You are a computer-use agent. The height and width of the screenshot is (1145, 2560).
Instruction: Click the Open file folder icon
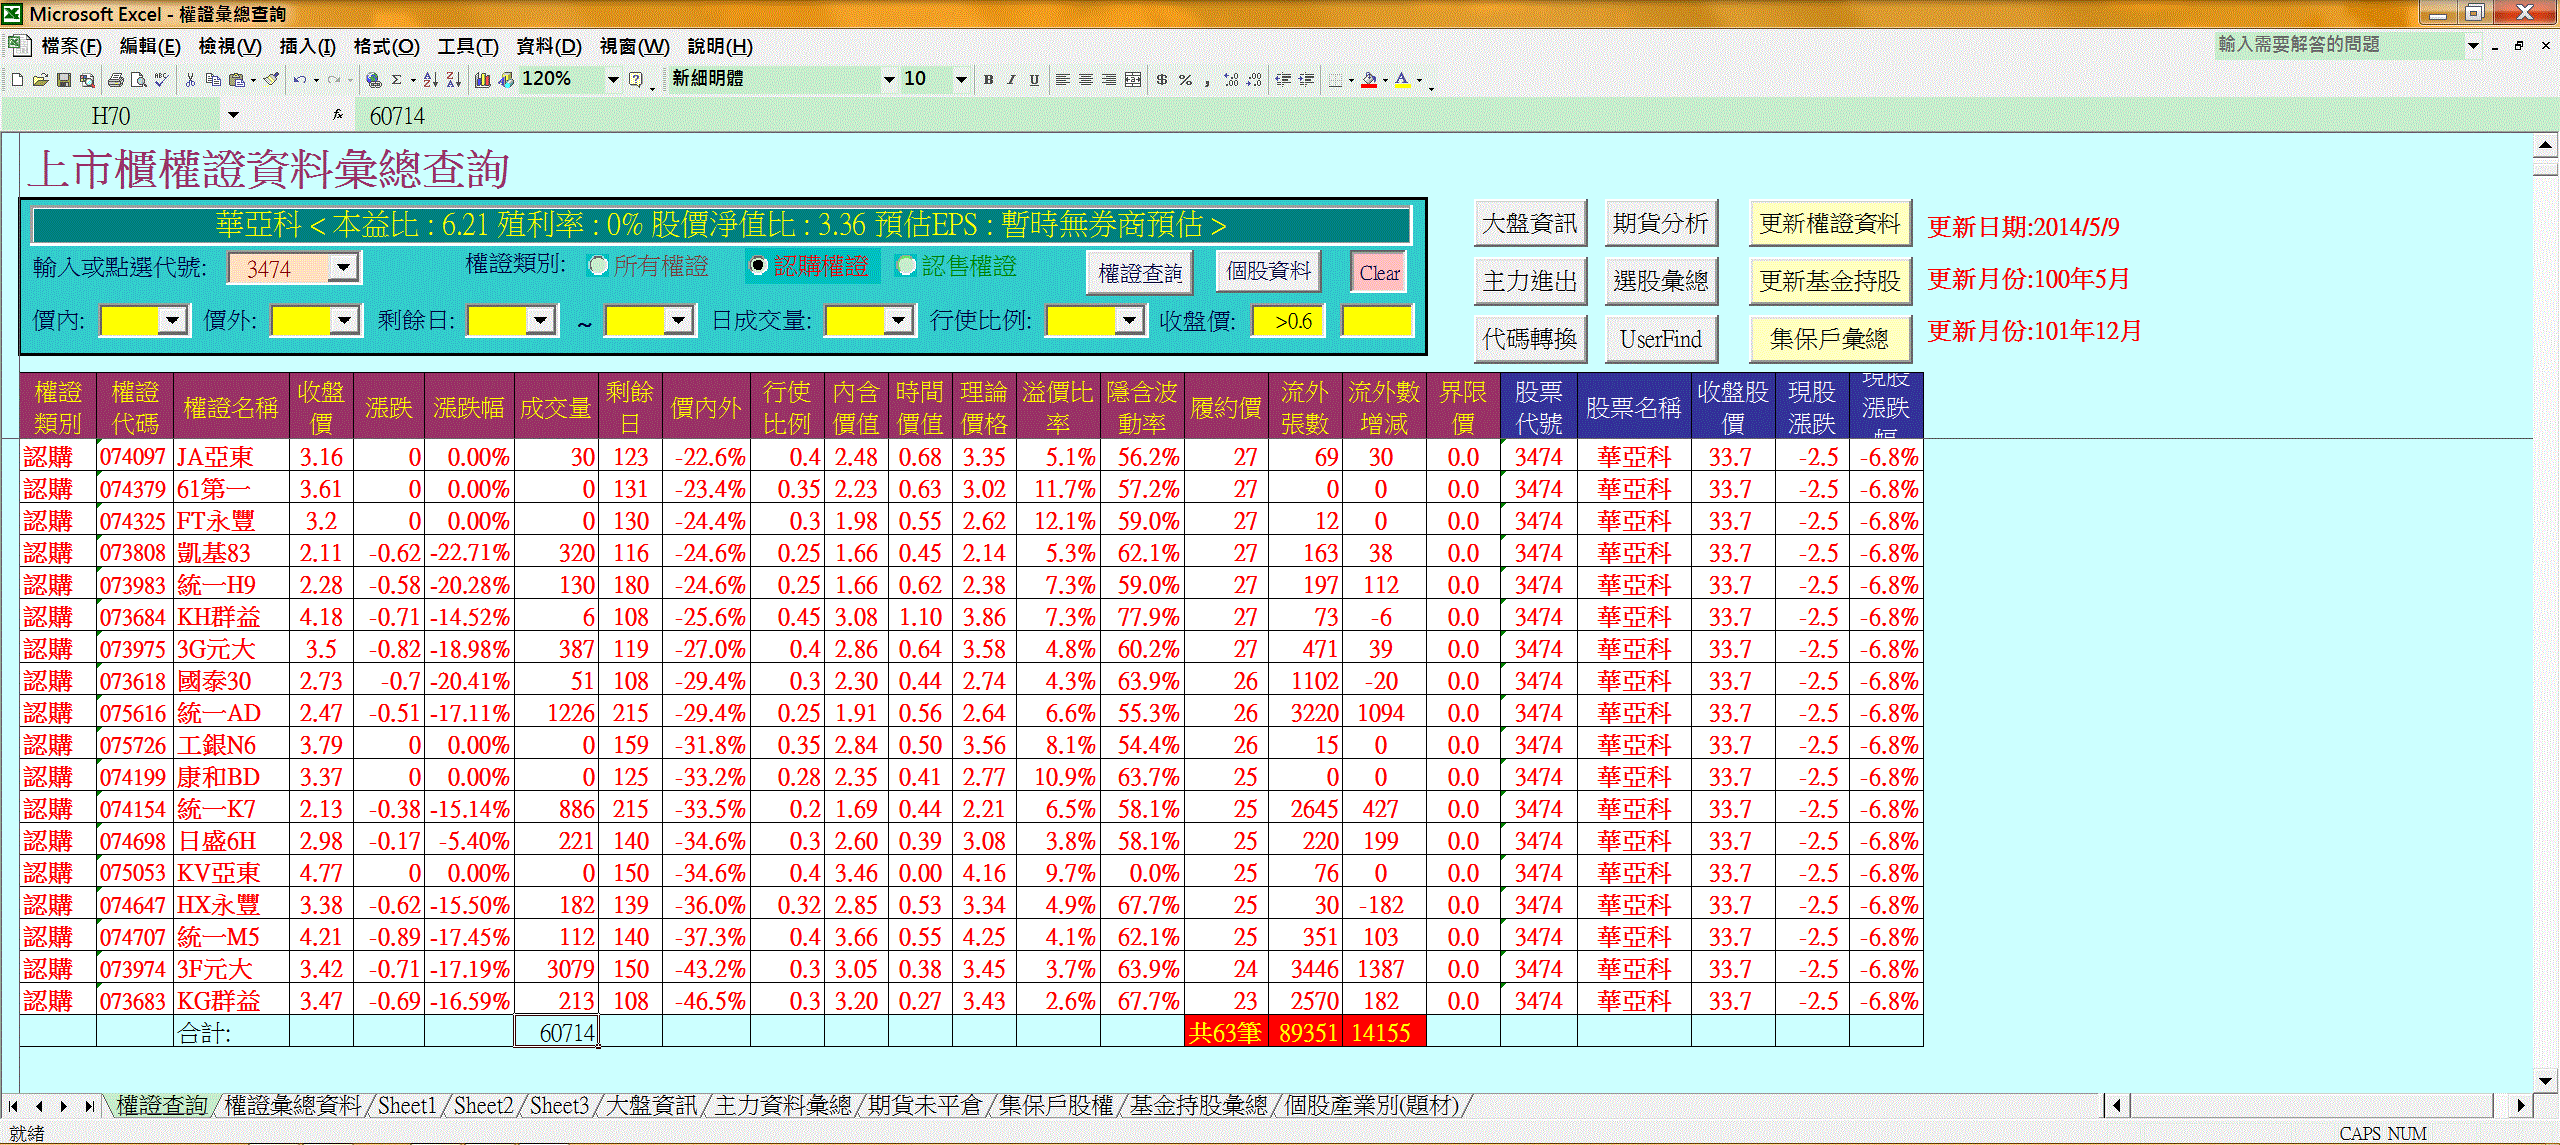pos(40,80)
